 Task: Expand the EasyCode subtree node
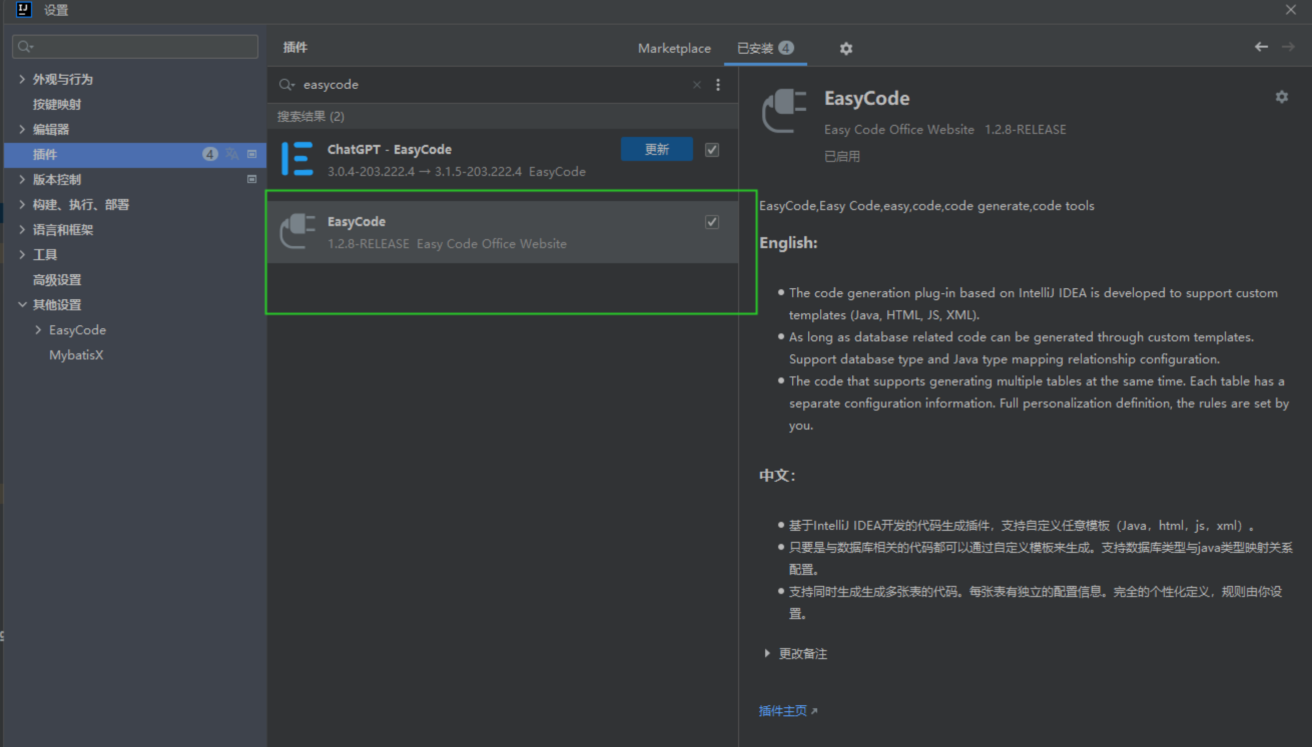(x=38, y=330)
